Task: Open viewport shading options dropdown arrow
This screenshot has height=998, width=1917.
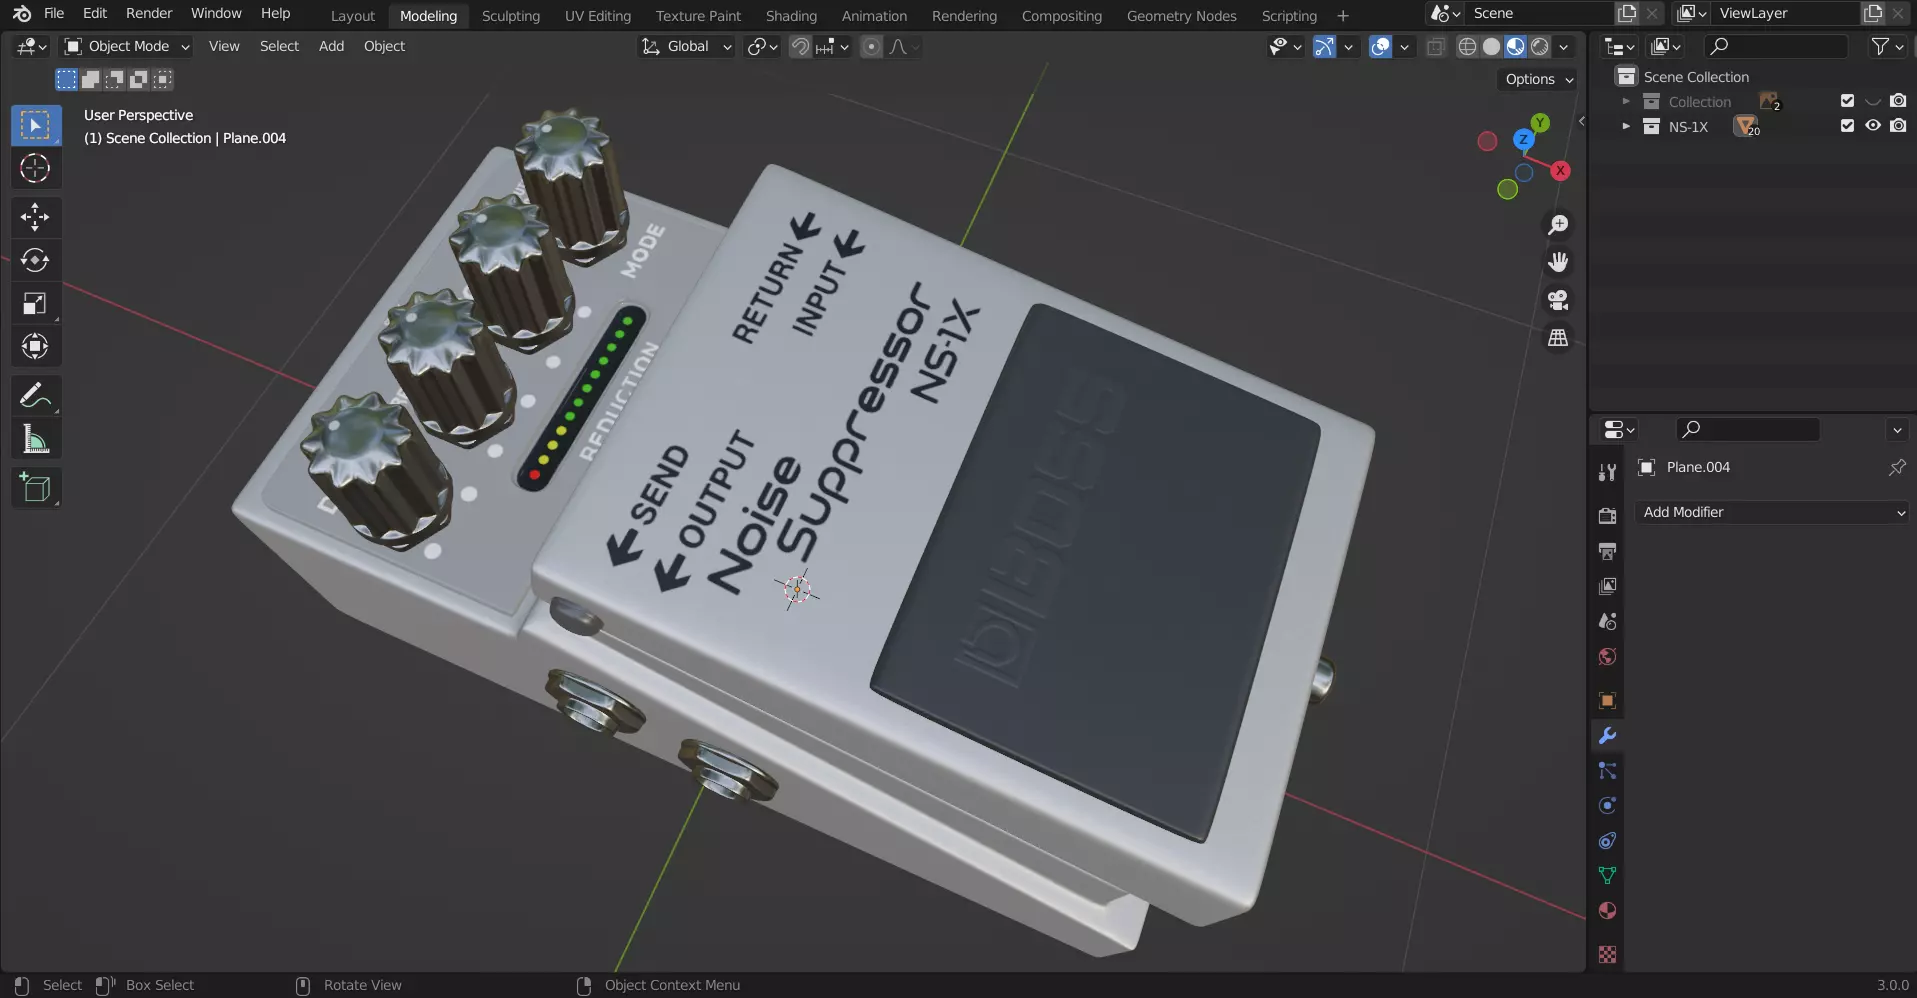Action: [1564, 47]
